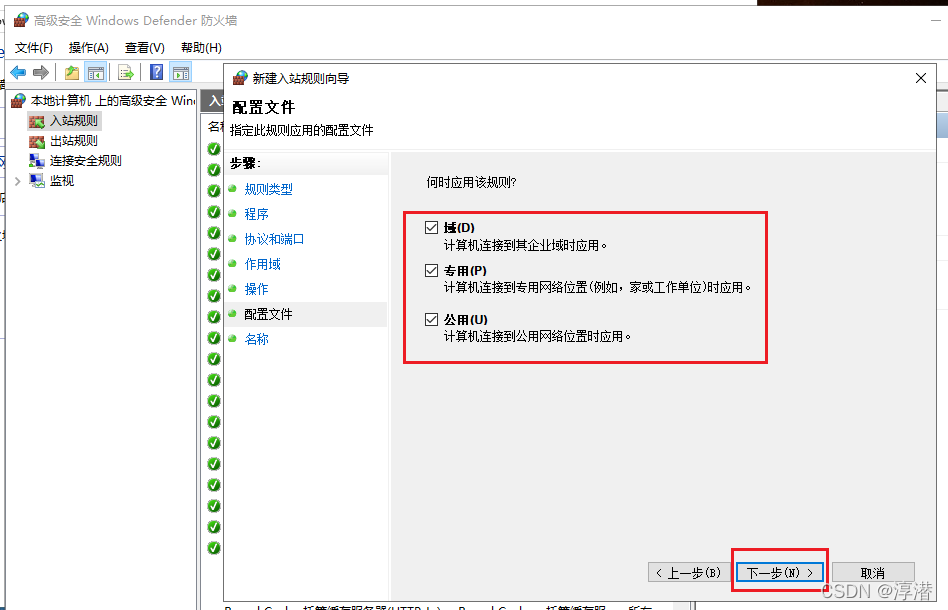Image resolution: width=948 pixels, height=610 pixels.
Task: Click the up-one-level folder toolbar icon
Action: pos(72,73)
